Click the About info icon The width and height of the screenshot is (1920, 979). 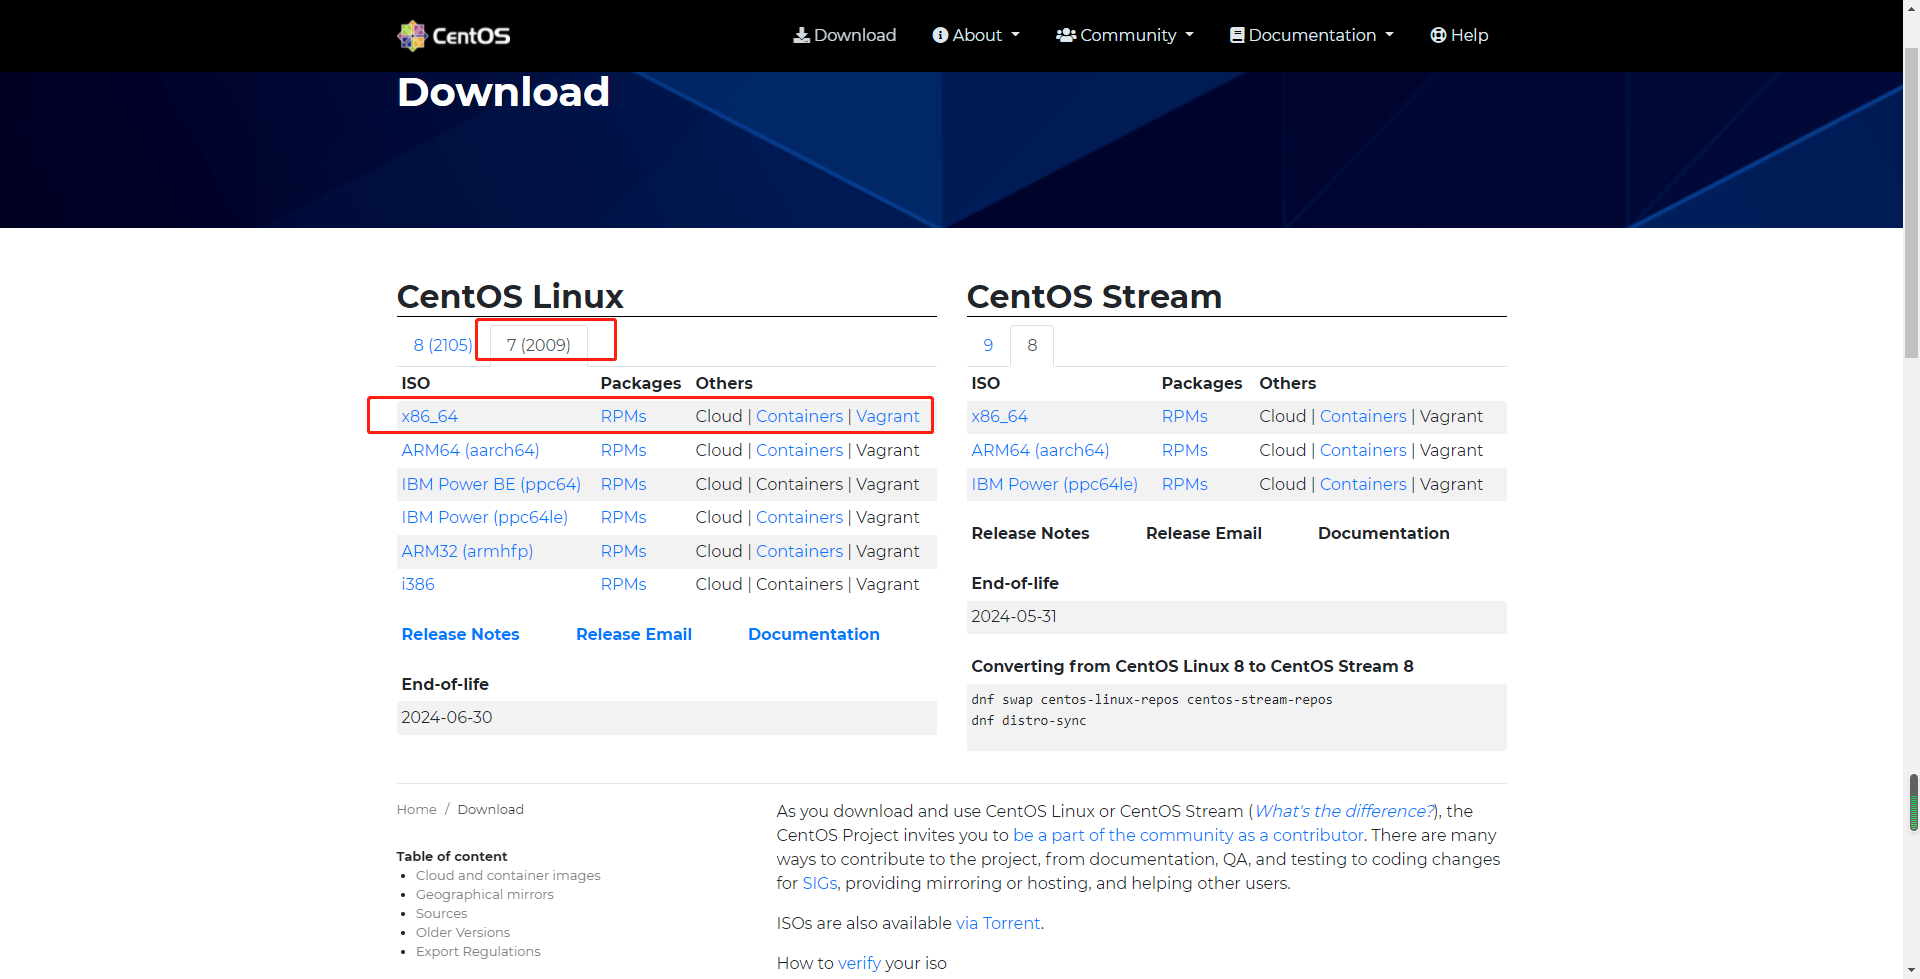click(x=940, y=36)
